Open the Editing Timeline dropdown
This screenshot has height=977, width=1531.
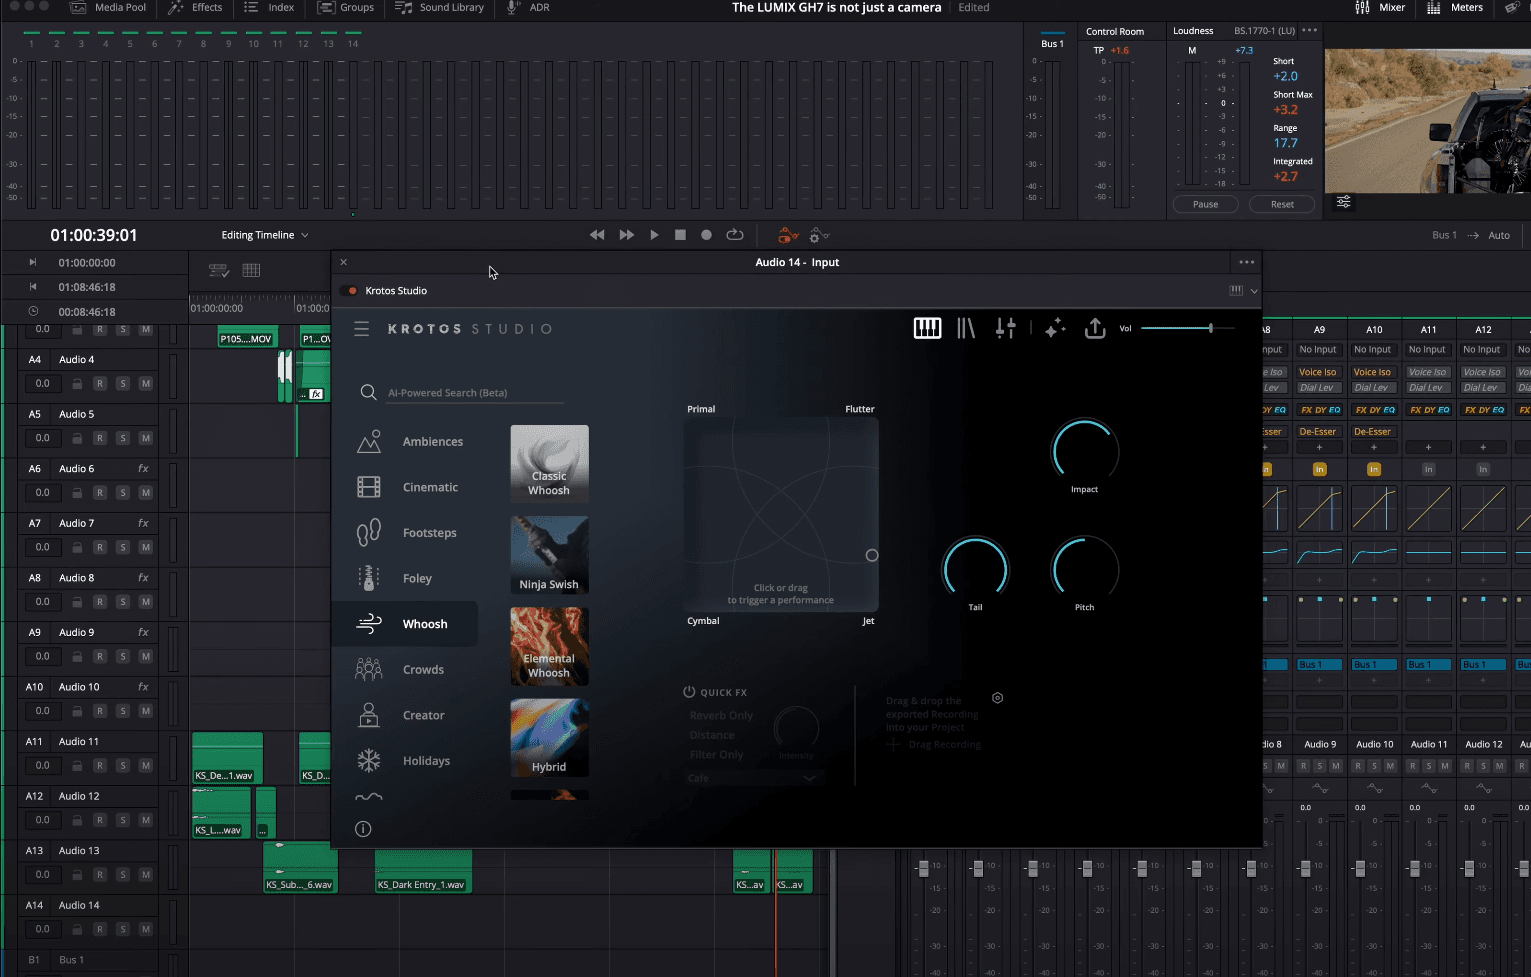click(265, 235)
